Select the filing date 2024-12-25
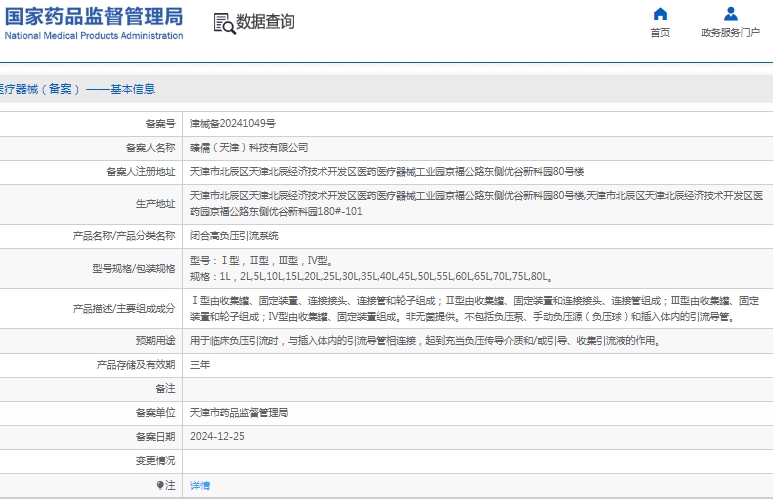The height and width of the screenshot is (504, 773). click(x=217, y=436)
